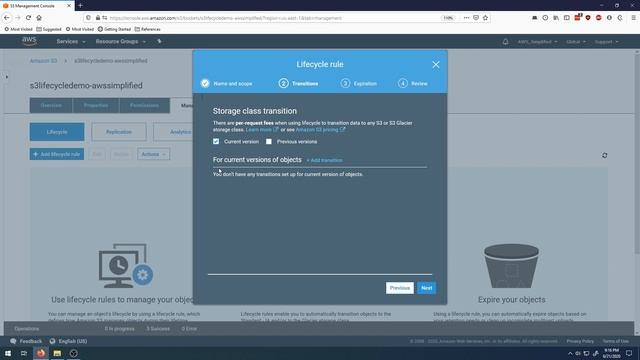Toggle the Firefox sidebar icon
This screenshot has width=640, height=360.
point(567,18)
